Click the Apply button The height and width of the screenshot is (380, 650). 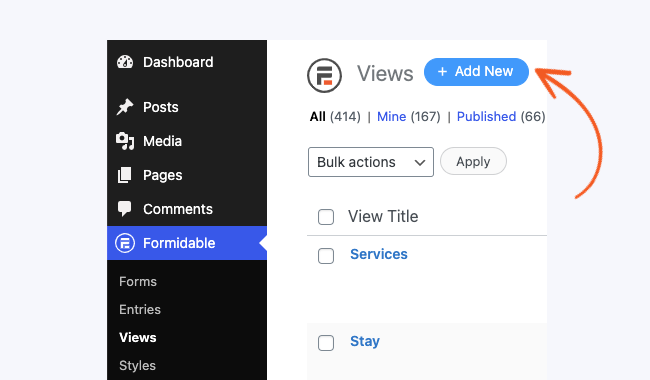point(473,161)
